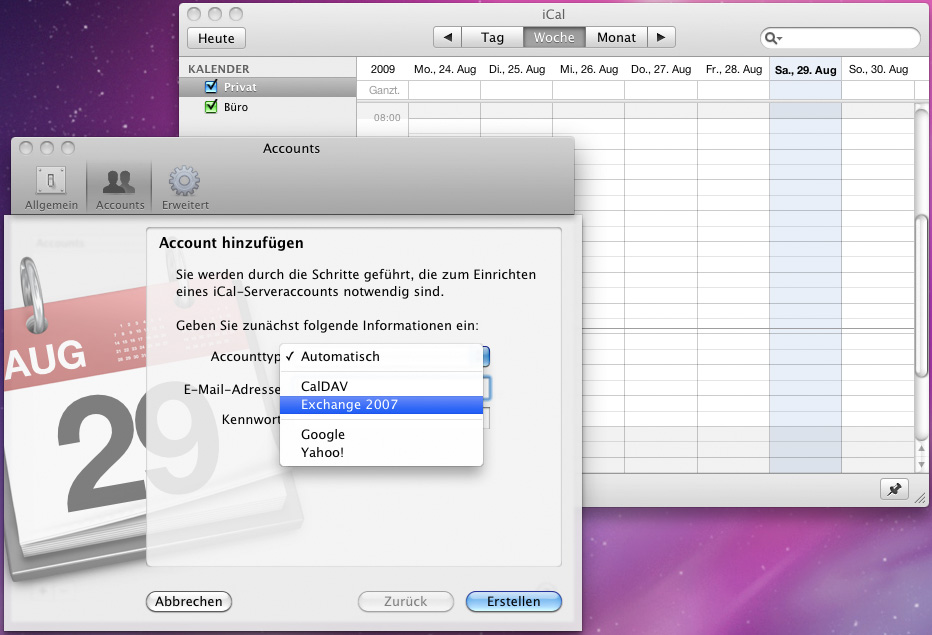This screenshot has height=635, width=932.
Task: Click the Zurück button
Action: 405,602
